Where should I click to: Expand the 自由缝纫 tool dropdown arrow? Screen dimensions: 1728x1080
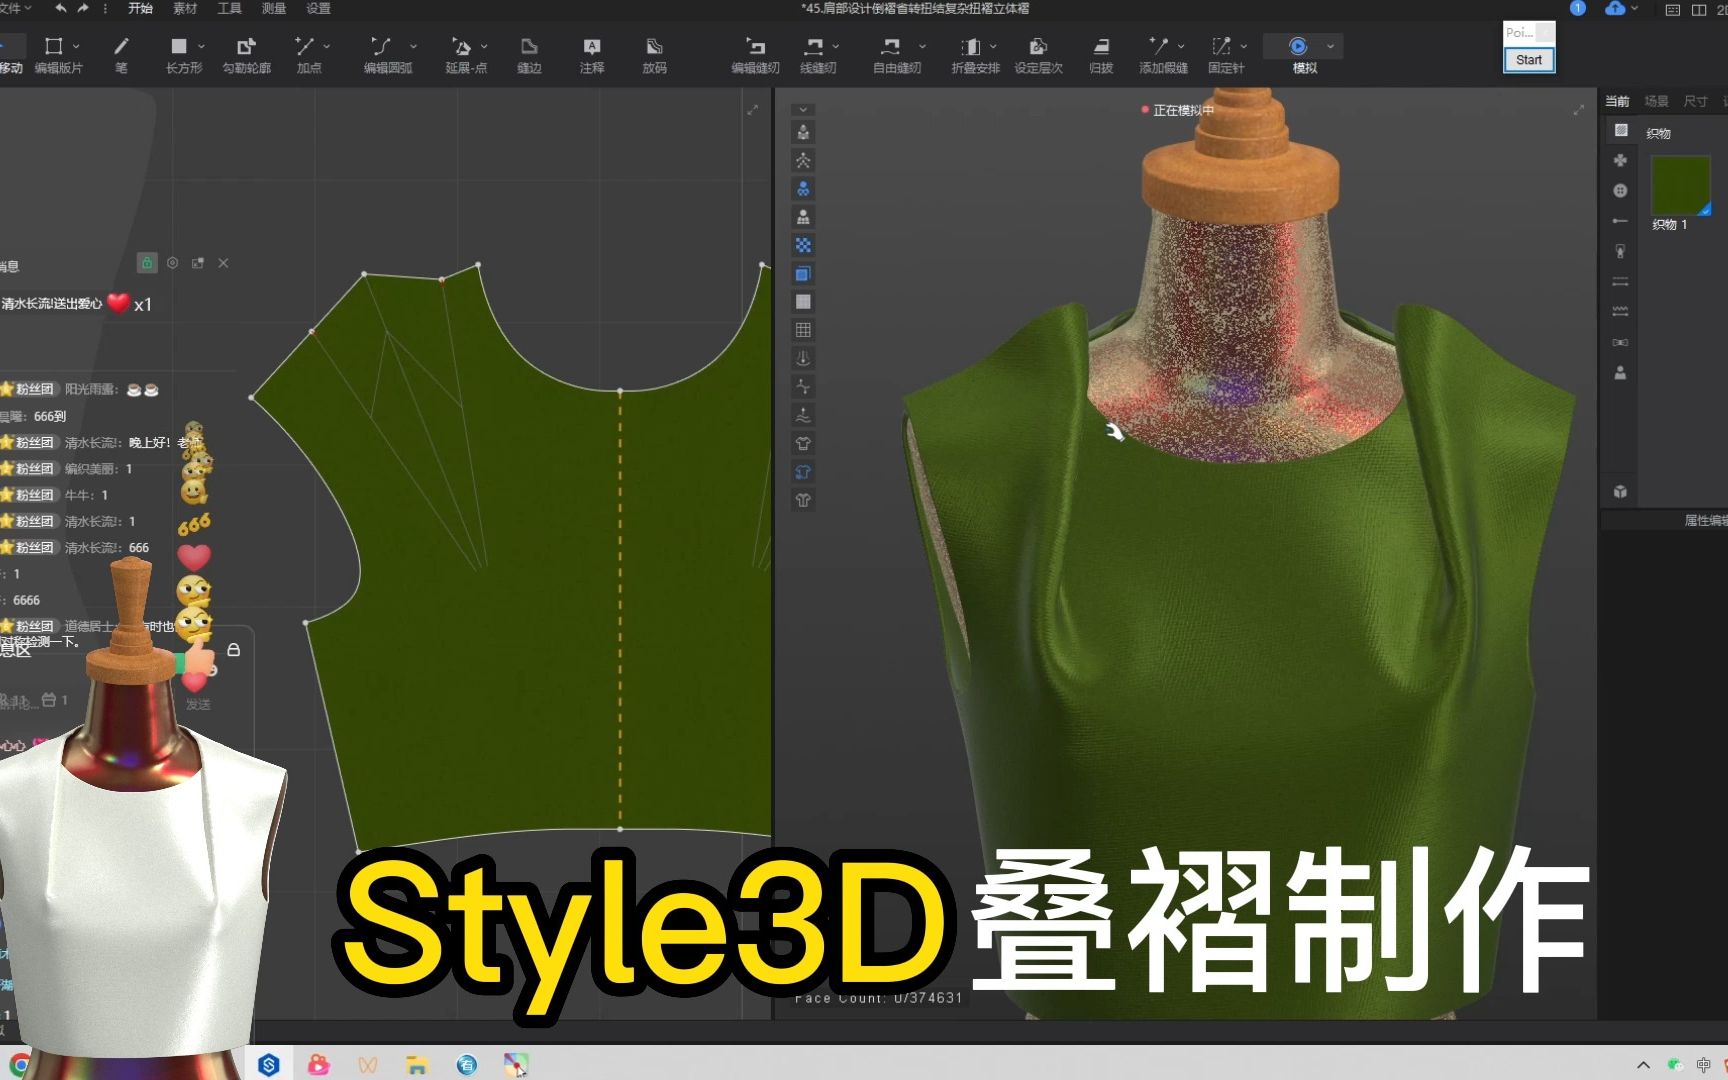922,46
